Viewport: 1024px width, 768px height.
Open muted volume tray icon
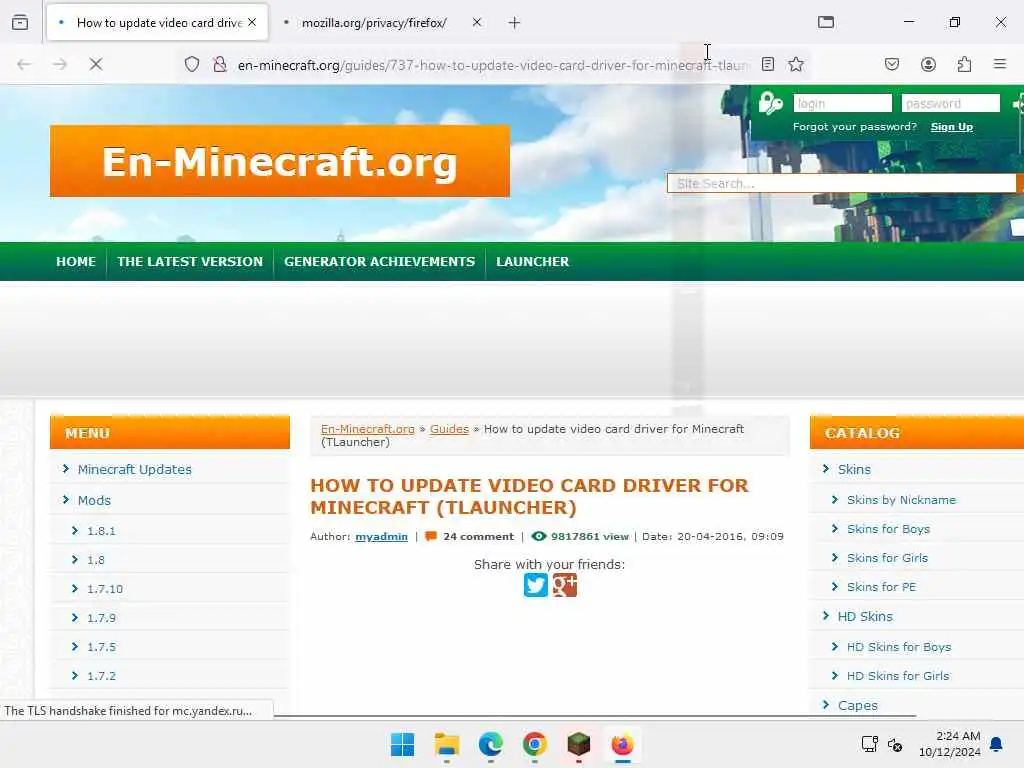(895, 744)
